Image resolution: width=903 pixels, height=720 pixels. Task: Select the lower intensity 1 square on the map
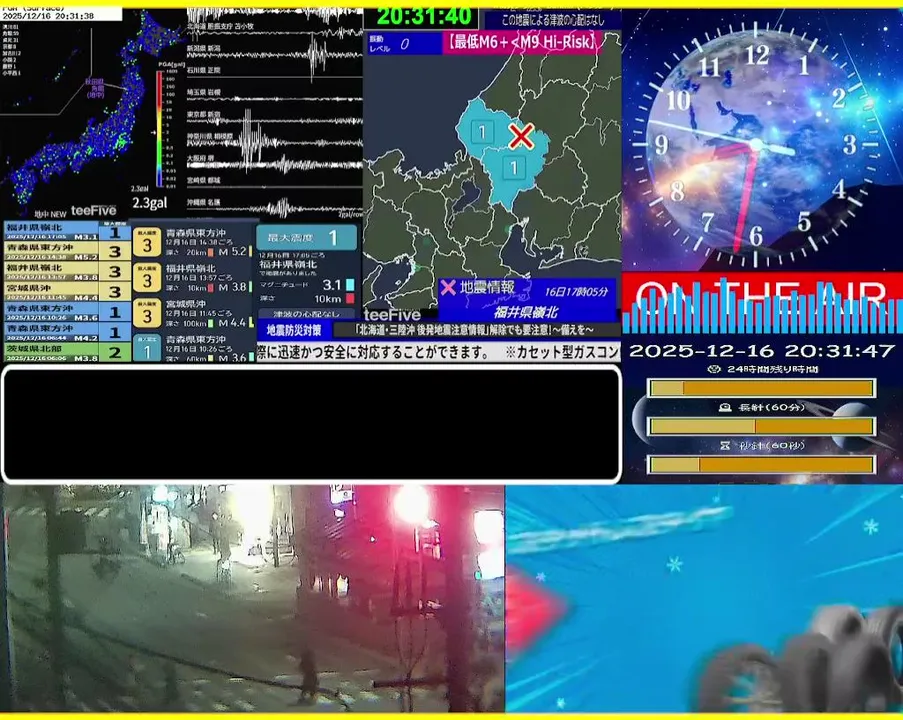click(513, 168)
